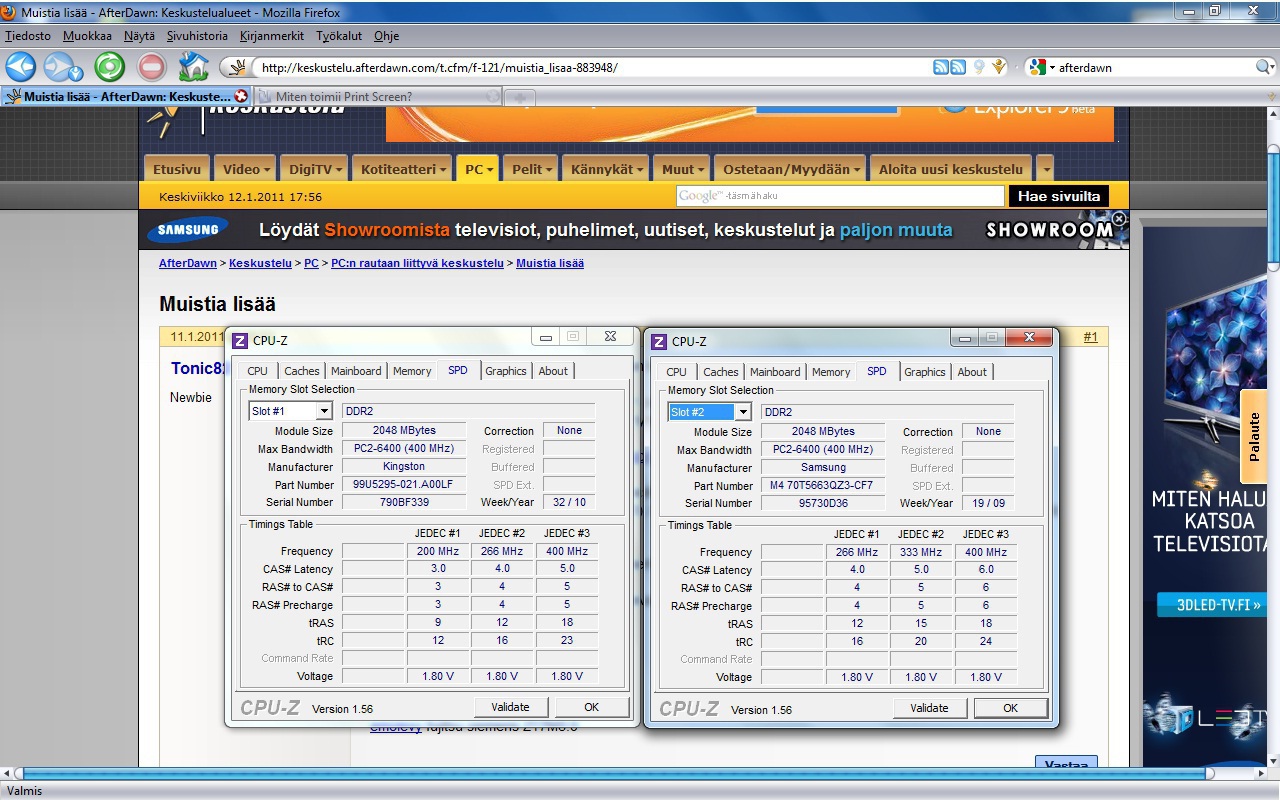Image resolution: width=1280 pixels, height=800 pixels.
Task: Click the yellow figure icon in address bar
Action: (997, 67)
